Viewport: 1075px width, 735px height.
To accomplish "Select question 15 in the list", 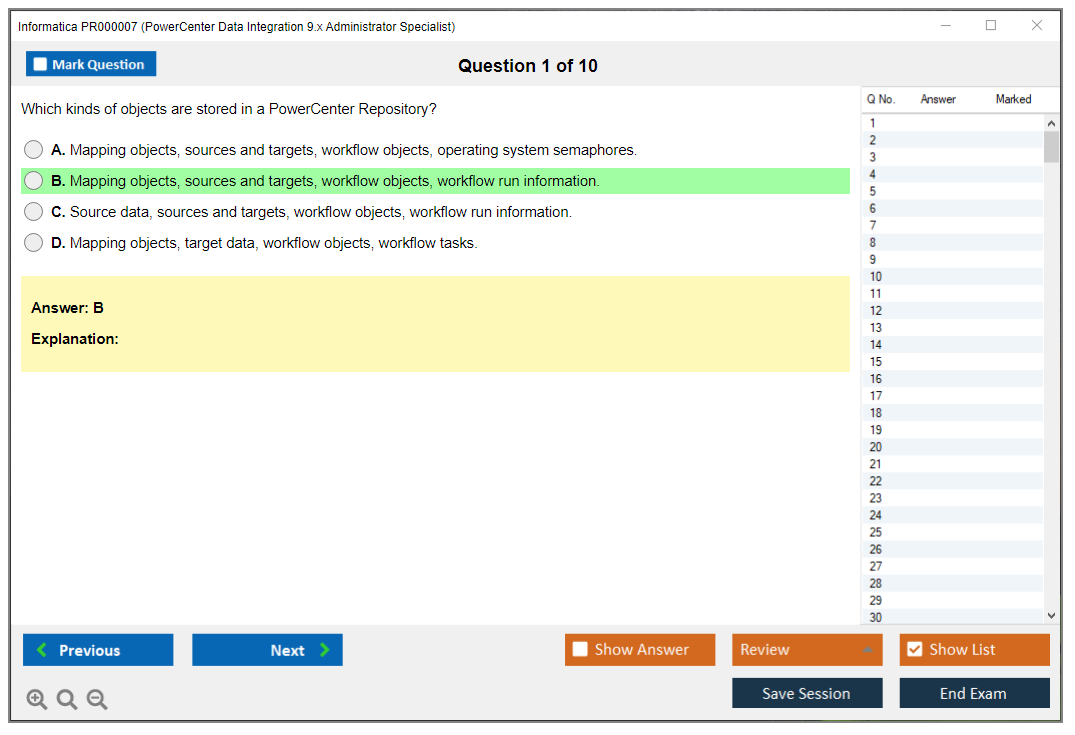I will coord(876,362).
